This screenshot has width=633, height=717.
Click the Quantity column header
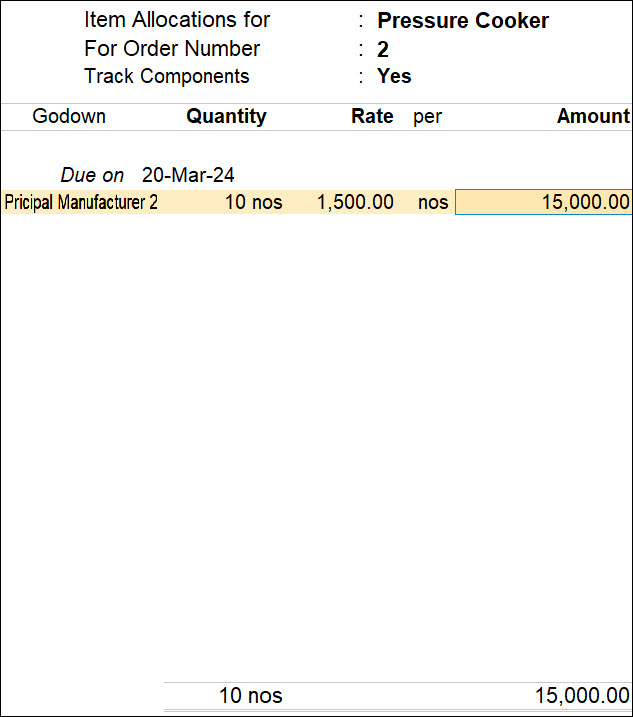click(226, 116)
